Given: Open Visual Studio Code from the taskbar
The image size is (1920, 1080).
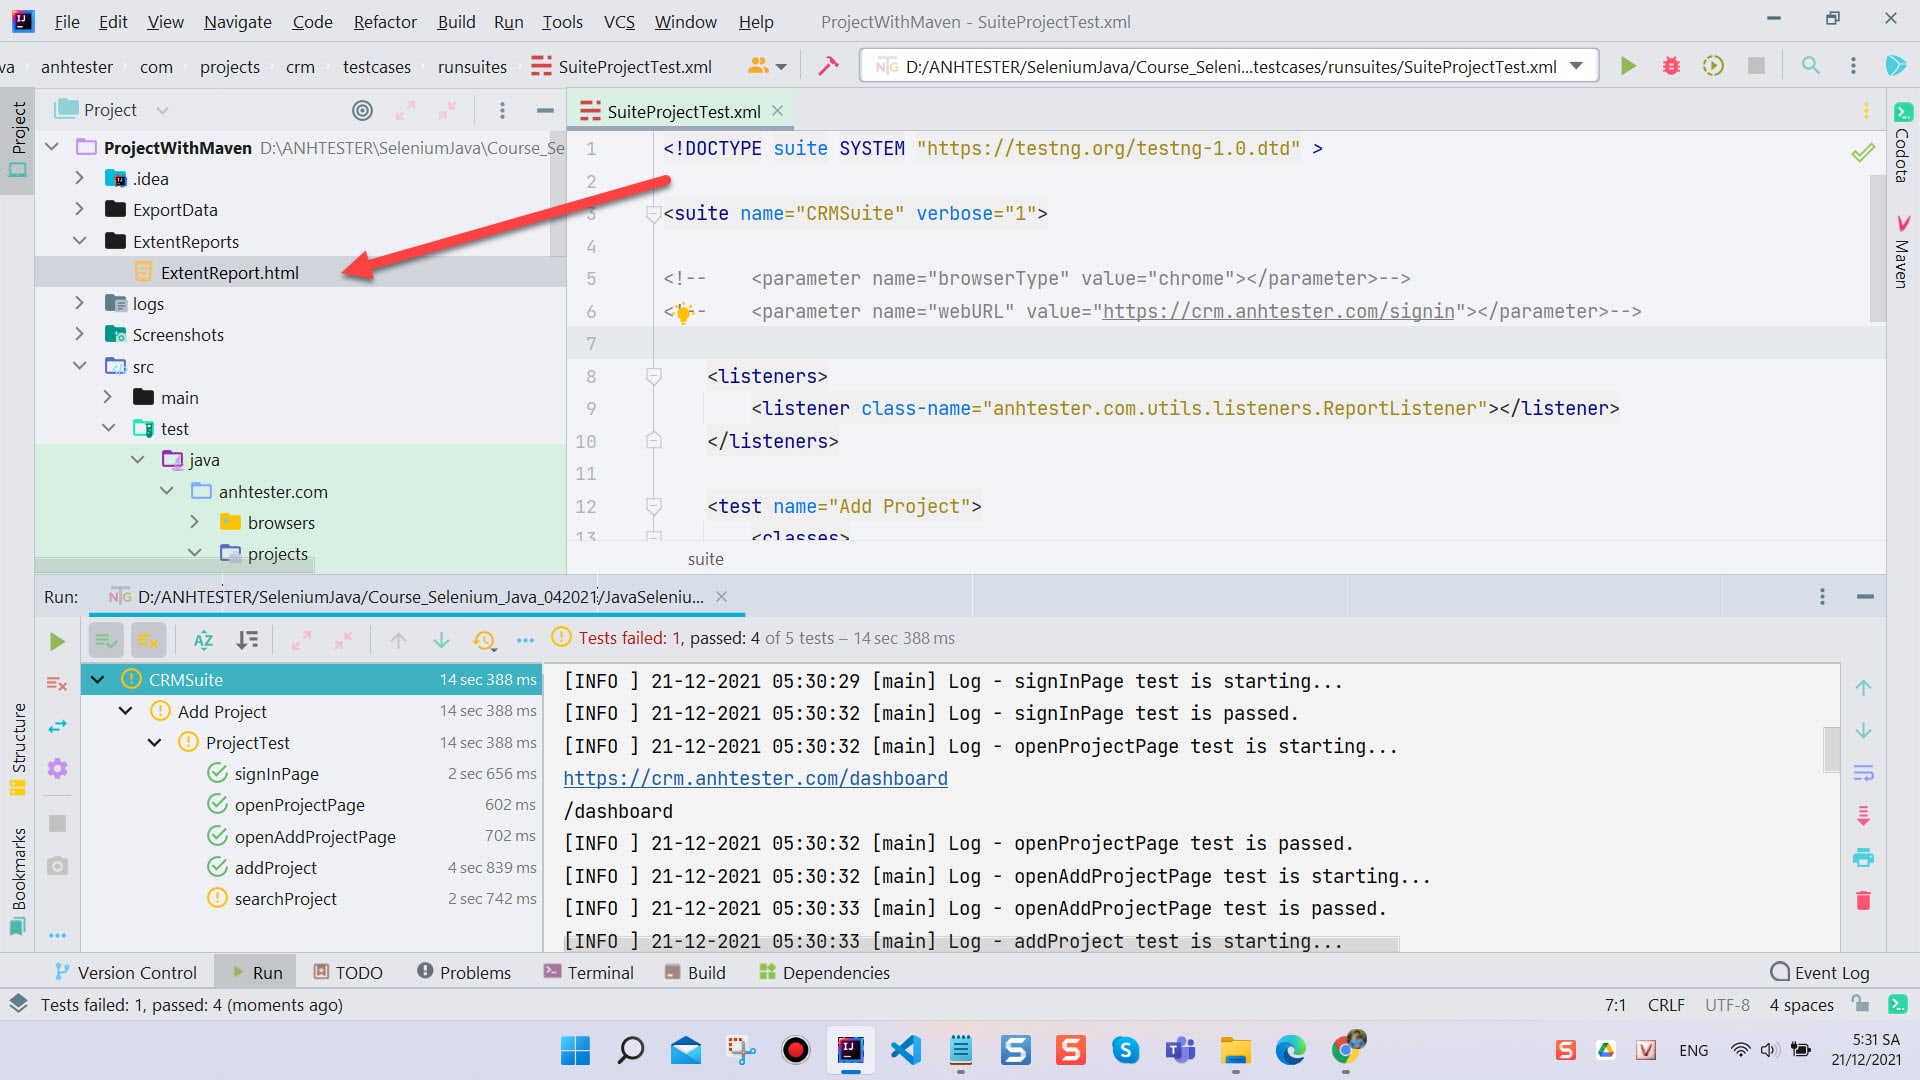Looking at the screenshot, I should pyautogui.click(x=906, y=1050).
